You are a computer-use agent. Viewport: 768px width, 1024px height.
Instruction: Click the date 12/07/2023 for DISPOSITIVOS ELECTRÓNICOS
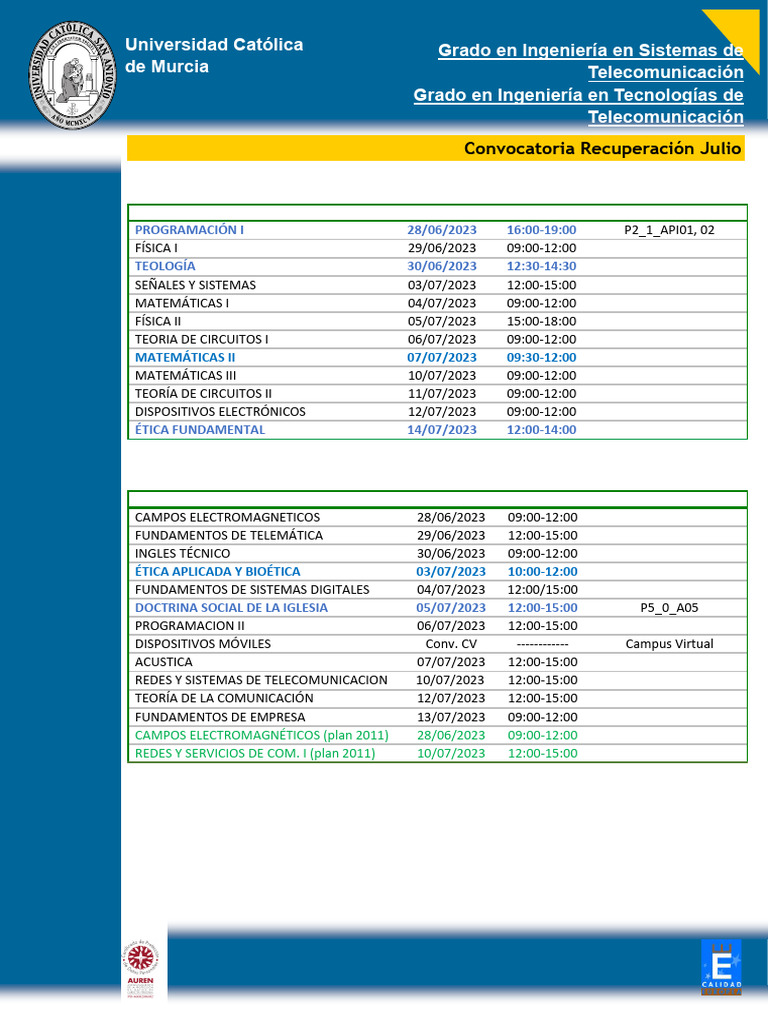441,412
